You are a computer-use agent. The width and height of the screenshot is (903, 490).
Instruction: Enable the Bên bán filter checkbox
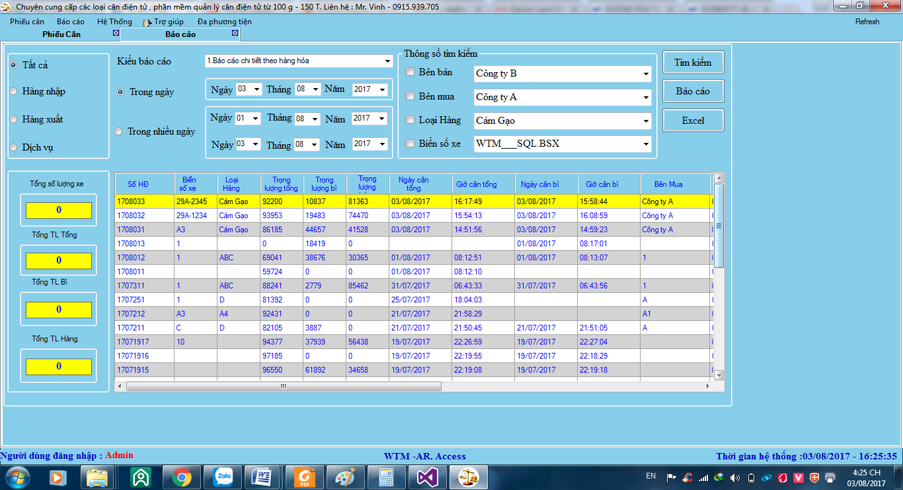coord(410,73)
